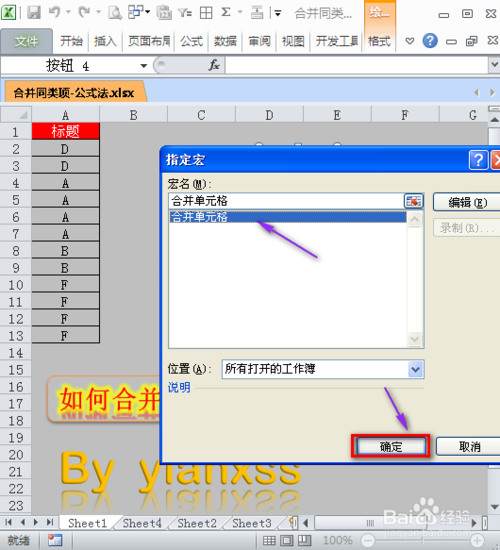The height and width of the screenshot is (550, 500).
Task: Click the borders grid icon in toolbar
Action: [x=206, y=13]
